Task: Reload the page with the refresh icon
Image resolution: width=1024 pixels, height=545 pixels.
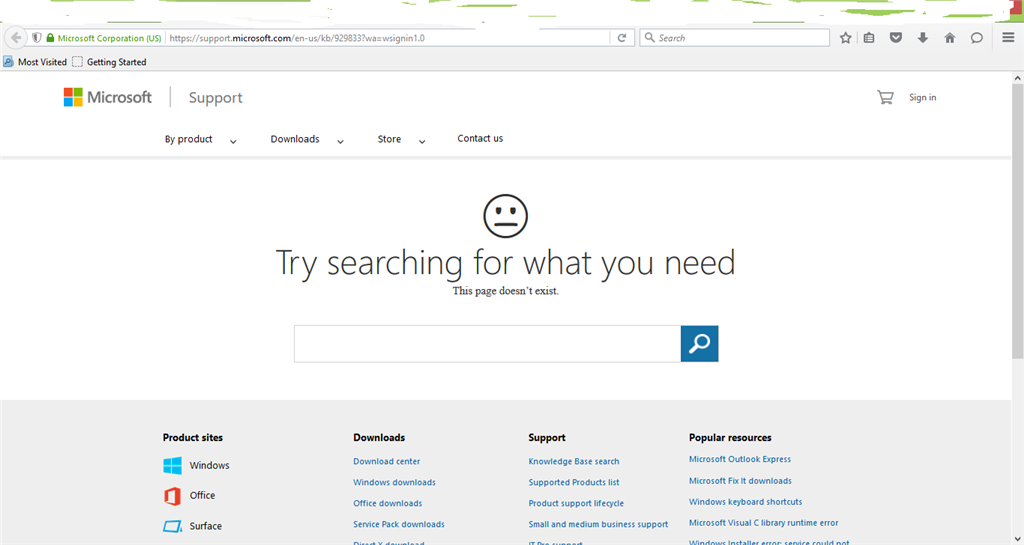Action: [x=622, y=38]
